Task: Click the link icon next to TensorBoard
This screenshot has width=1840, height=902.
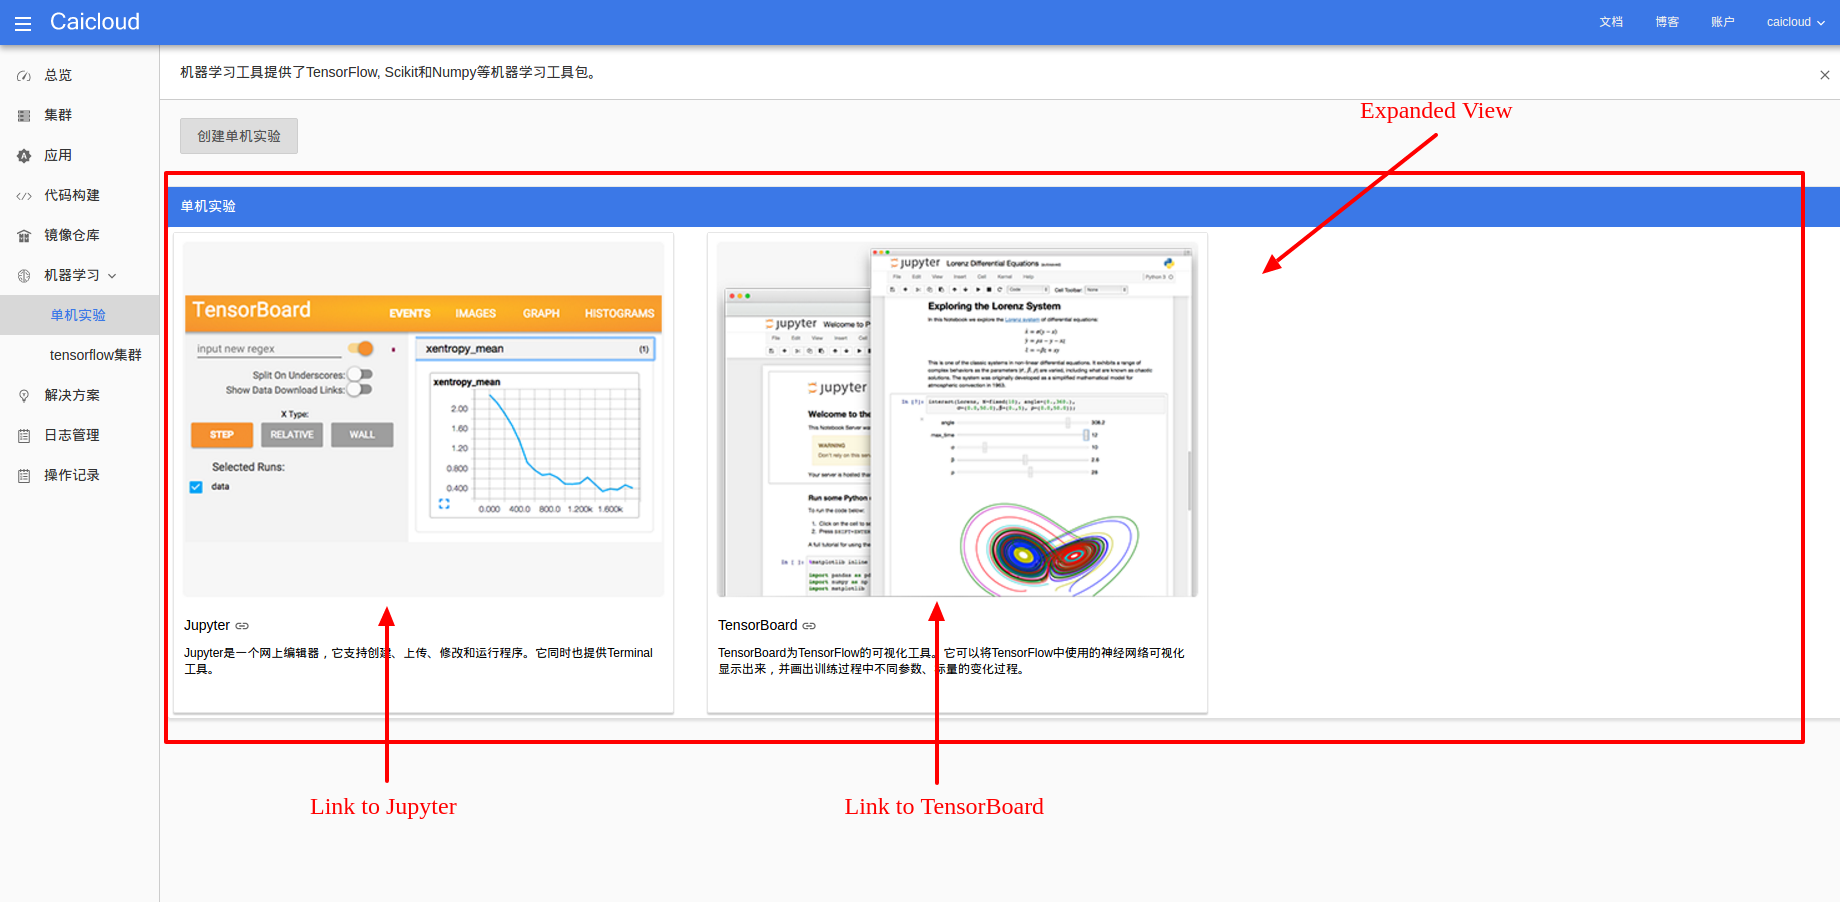Action: 809,626
